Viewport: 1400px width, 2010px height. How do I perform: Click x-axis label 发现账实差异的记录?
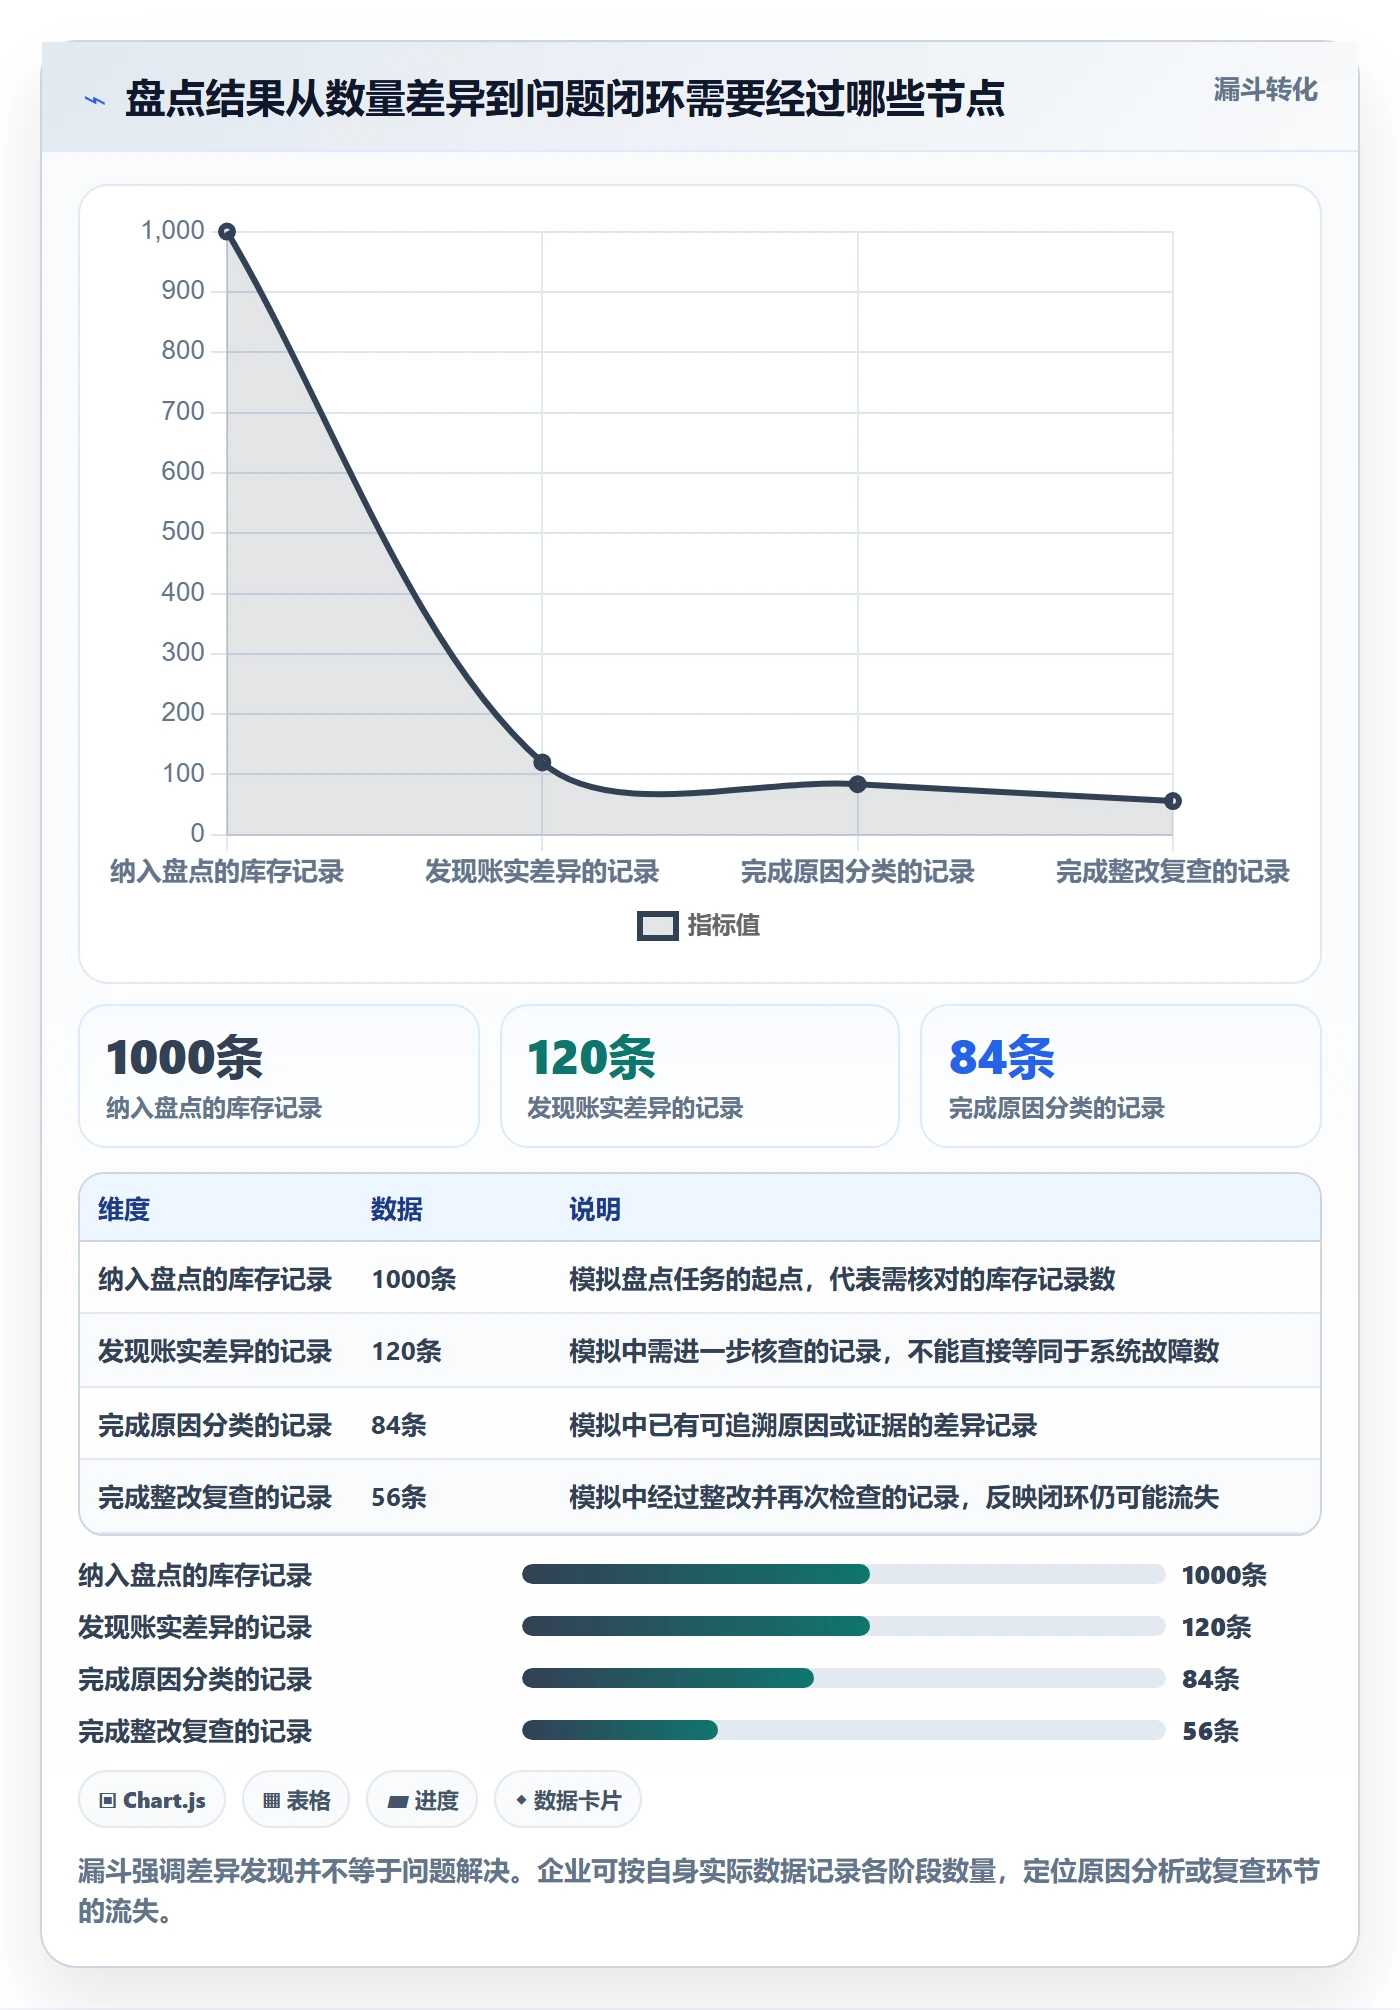542,871
